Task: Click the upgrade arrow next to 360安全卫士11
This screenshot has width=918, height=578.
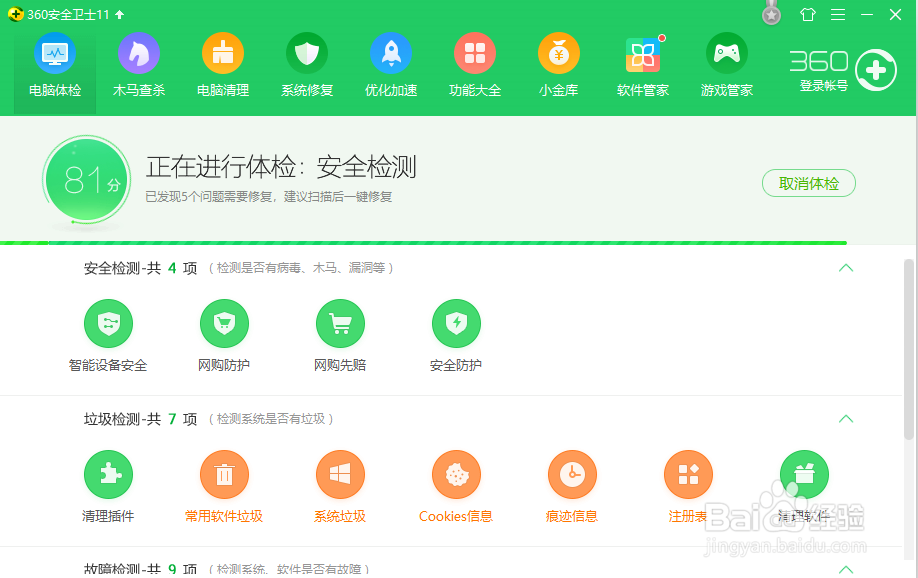Action: pos(119,14)
